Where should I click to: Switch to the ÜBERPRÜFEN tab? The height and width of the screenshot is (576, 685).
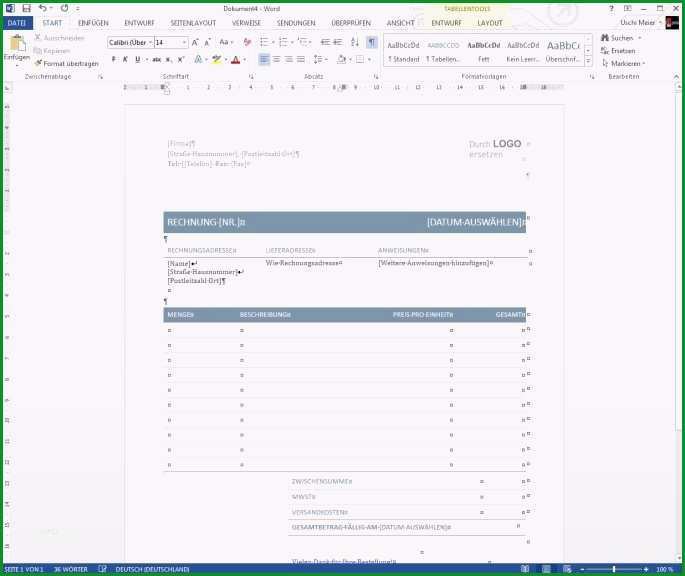tap(351, 23)
